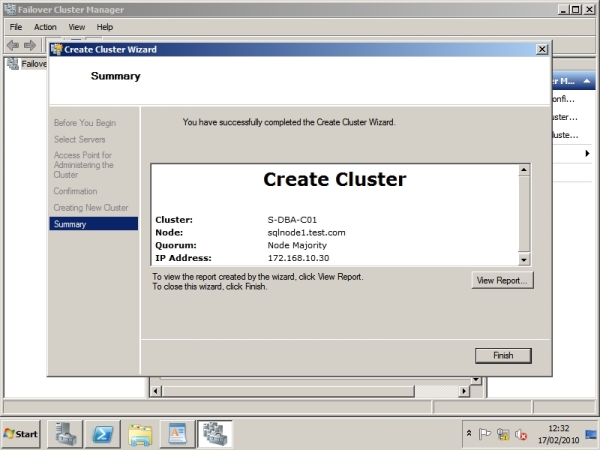Click horizontal scrollbar right arrow in main window

[x=464, y=391]
